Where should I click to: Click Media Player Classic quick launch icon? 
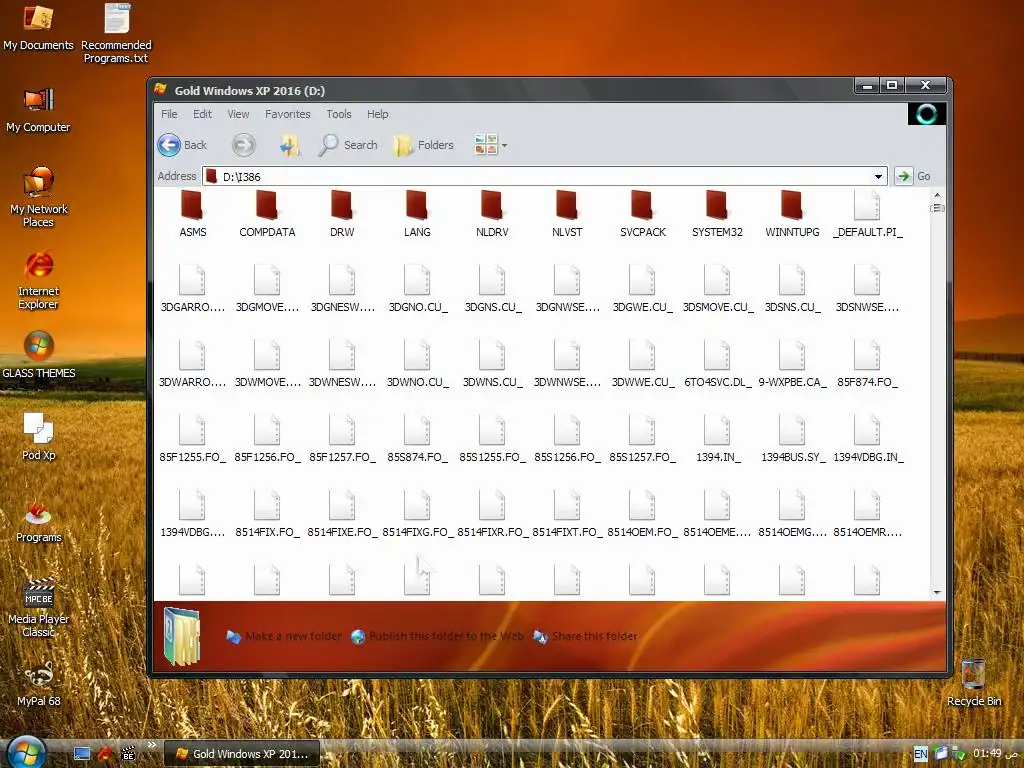[129, 754]
